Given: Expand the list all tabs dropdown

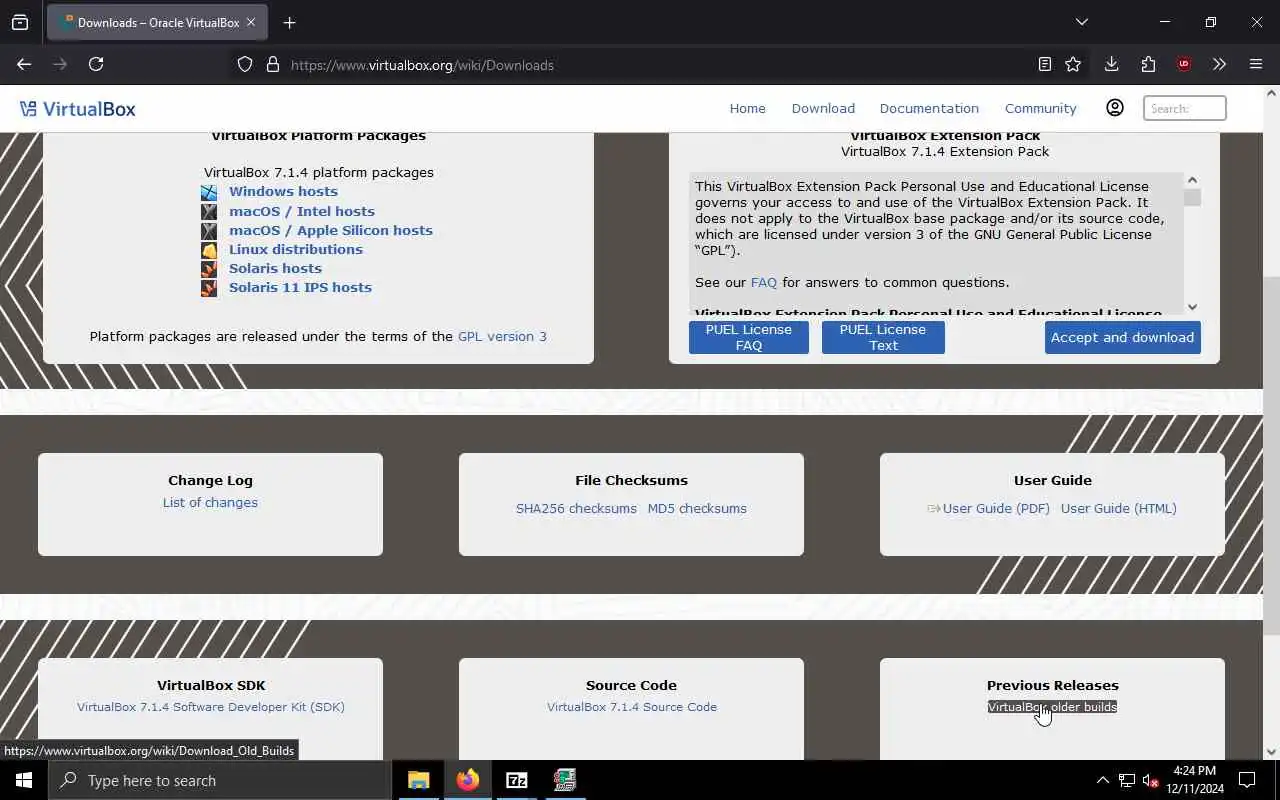Looking at the screenshot, I should (1081, 22).
